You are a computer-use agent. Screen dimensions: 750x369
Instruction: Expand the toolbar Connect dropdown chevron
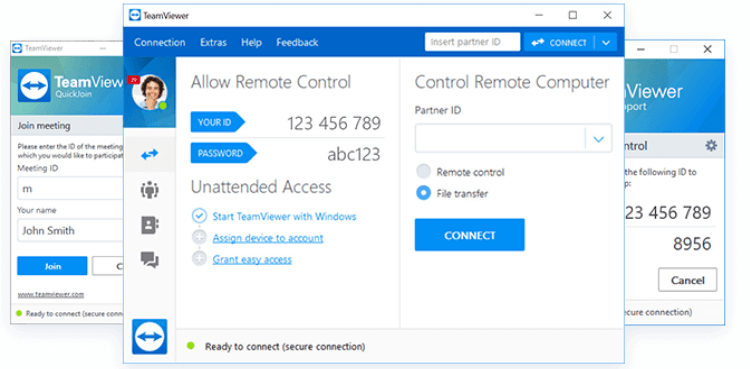(x=606, y=43)
